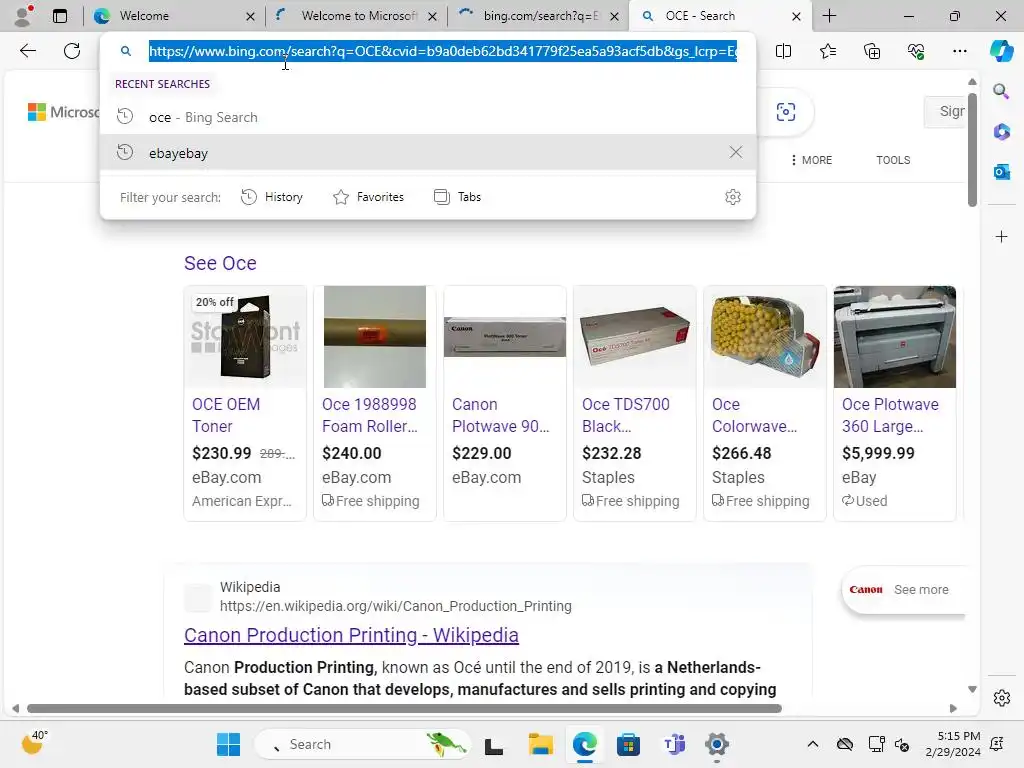Open the Microsoft 365 sidebar icon
Screen dimensions: 1024x768
tap(1001, 131)
